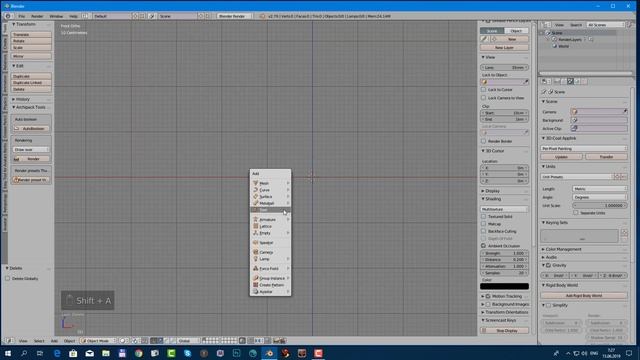
Task: Click the AO Distance slider
Action: (x=504, y=260)
